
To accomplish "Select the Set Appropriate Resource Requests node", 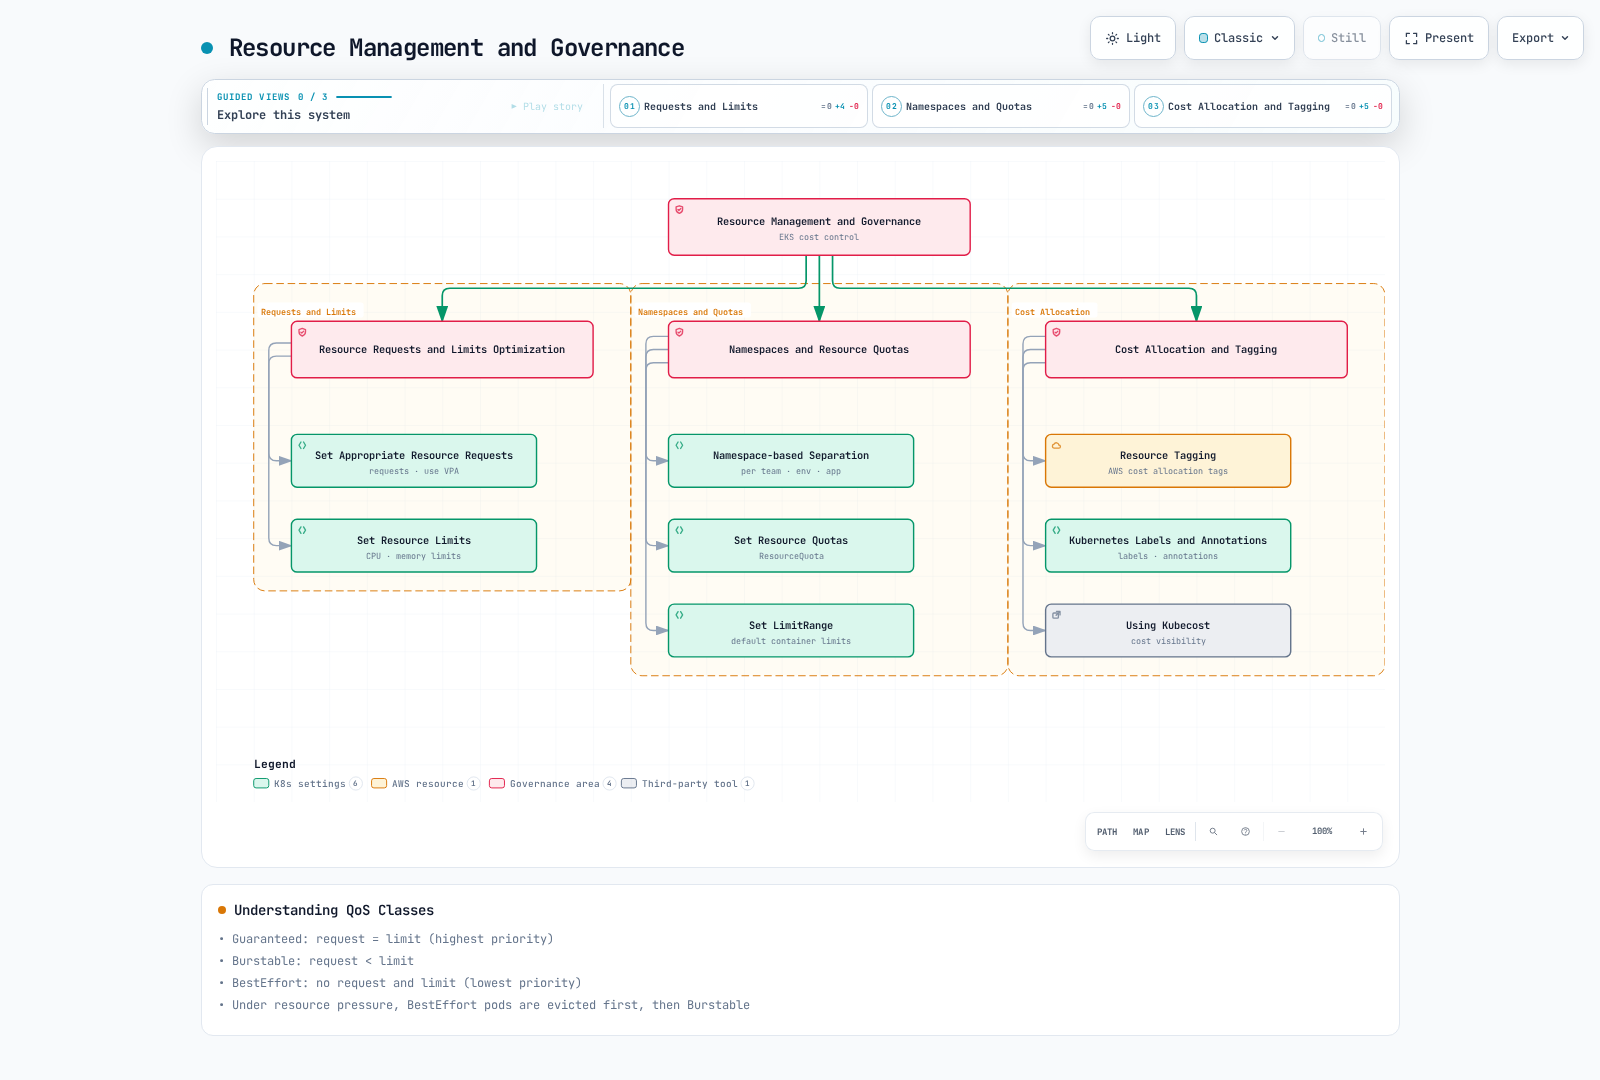I will 414,461.
